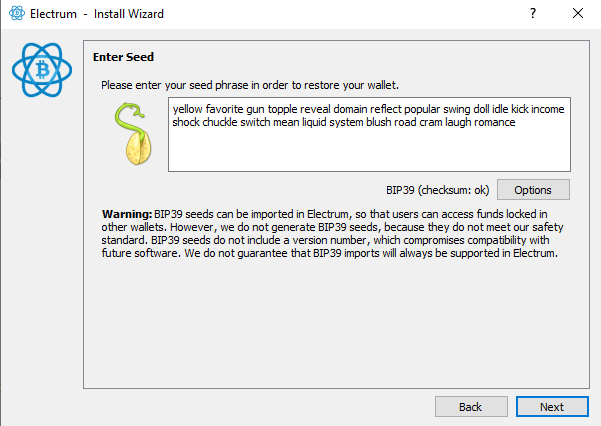Place cursor on the word "yellow" in seed
The image size is (601, 426).
click(x=187, y=109)
